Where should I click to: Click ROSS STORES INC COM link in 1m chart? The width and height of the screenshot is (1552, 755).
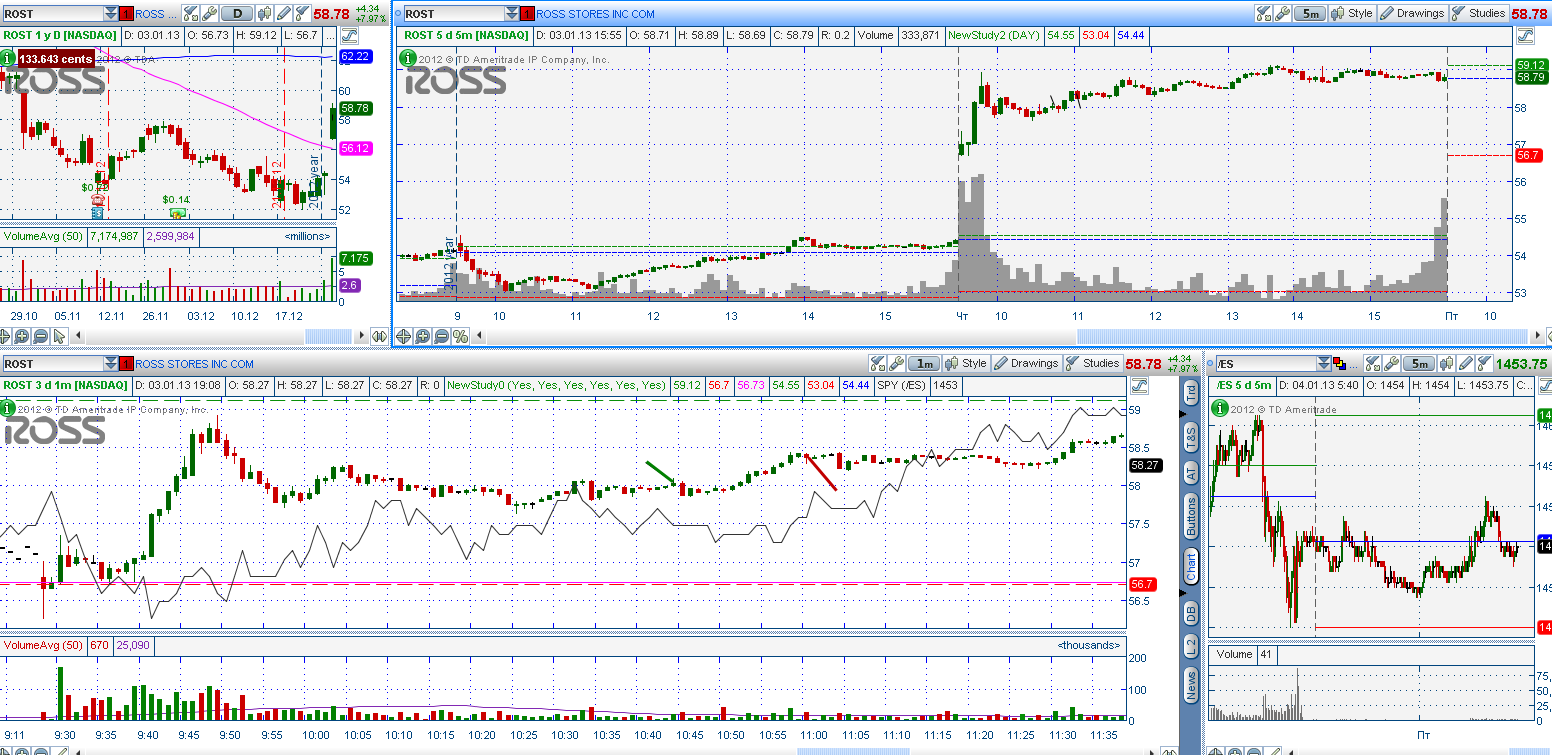point(195,364)
